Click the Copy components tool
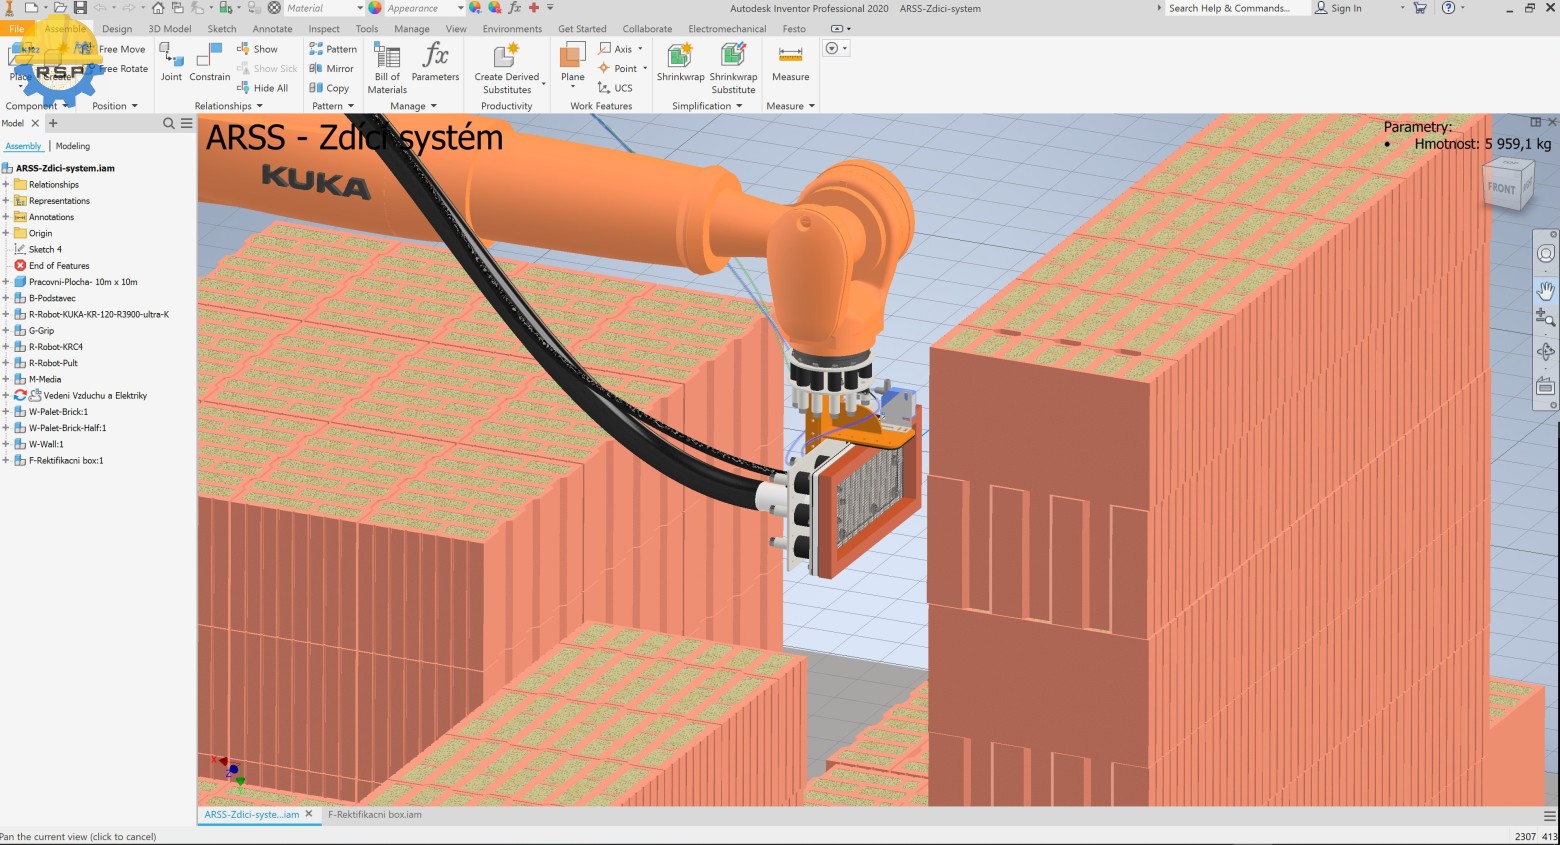 pyautogui.click(x=329, y=88)
